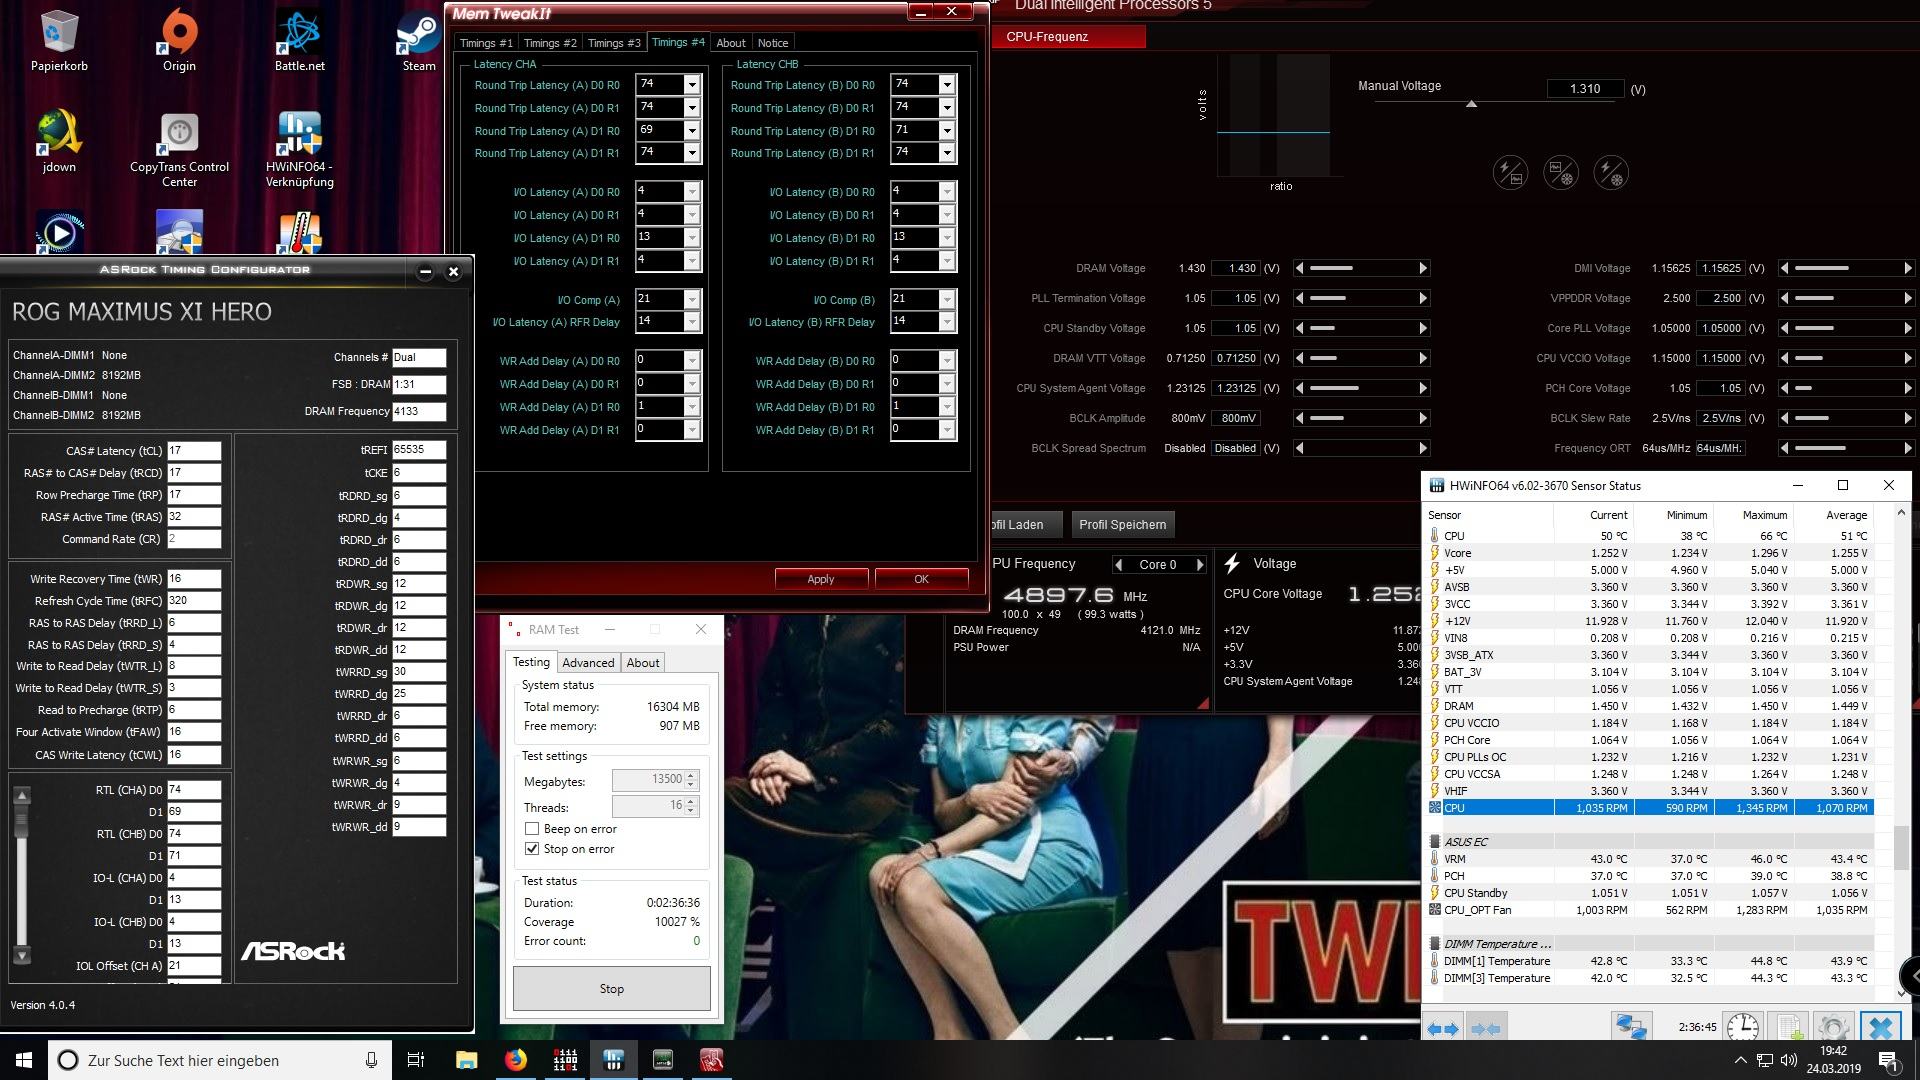Open WR Add Delay (B) D0 R0 dropdown
Screen dimensions: 1920x1080
pyautogui.click(x=947, y=361)
